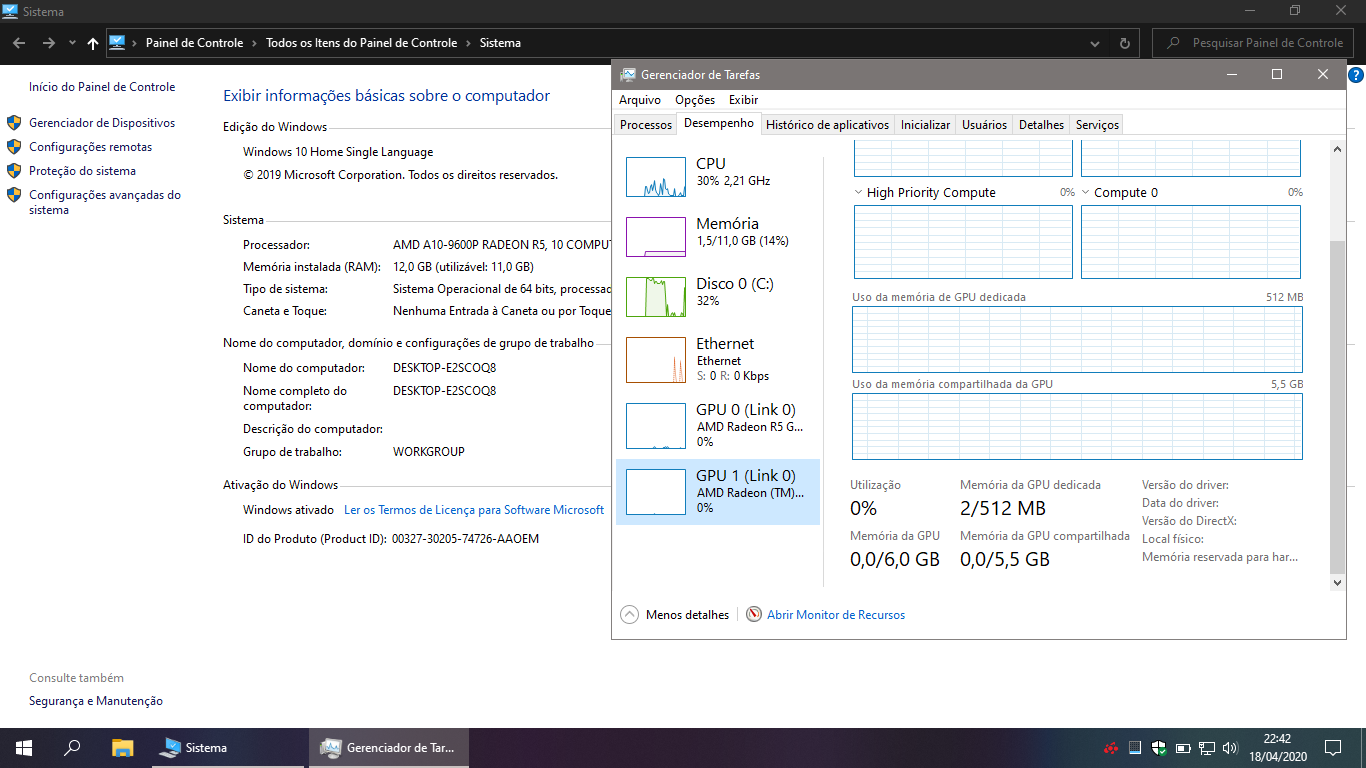Image resolution: width=1366 pixels, height=768 pixels.
Task: Click the Up one level arrow
Action: [x=93, y=43]
